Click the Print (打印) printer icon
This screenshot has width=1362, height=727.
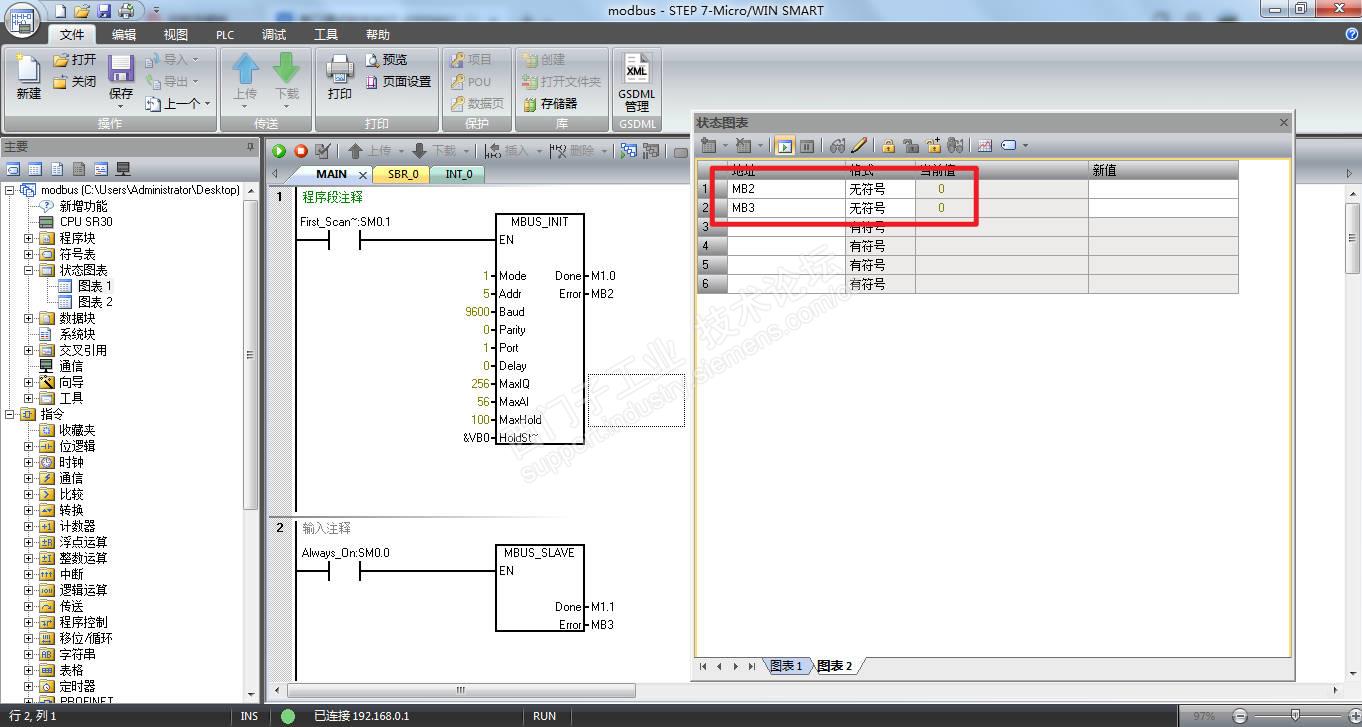tap(340, 69)
